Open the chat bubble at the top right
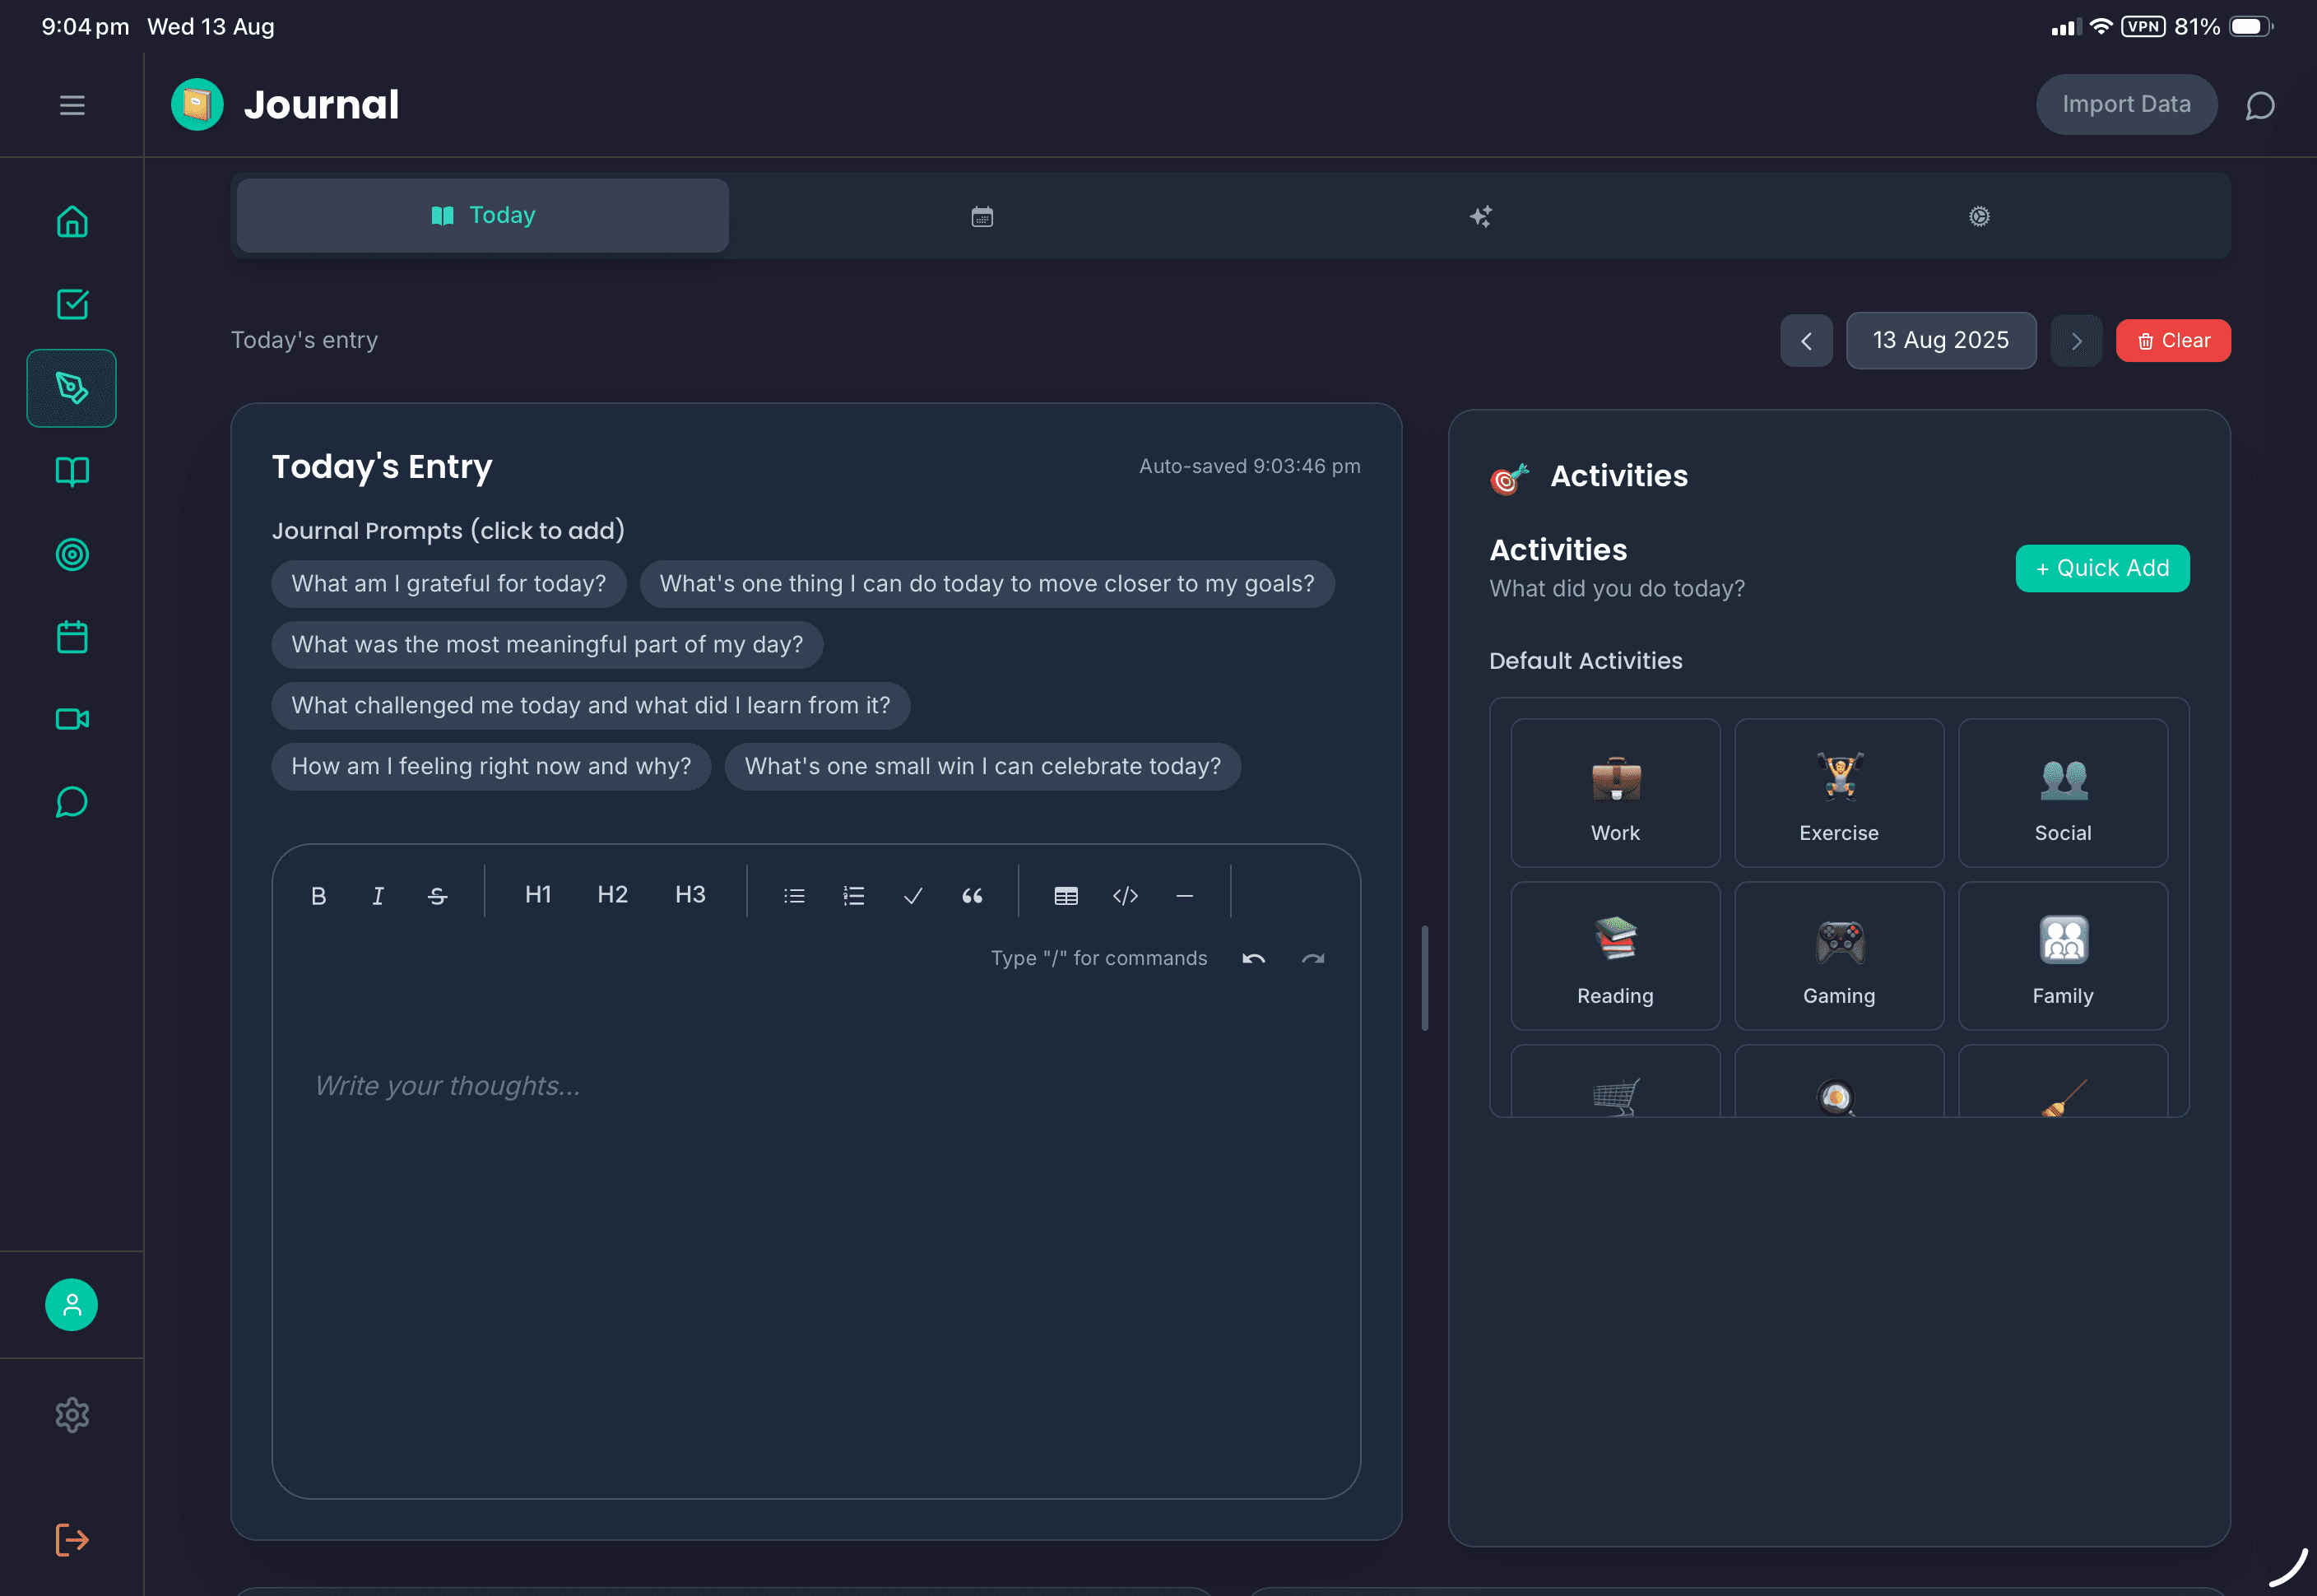2317x1596 pixels. coord(2259,104)
